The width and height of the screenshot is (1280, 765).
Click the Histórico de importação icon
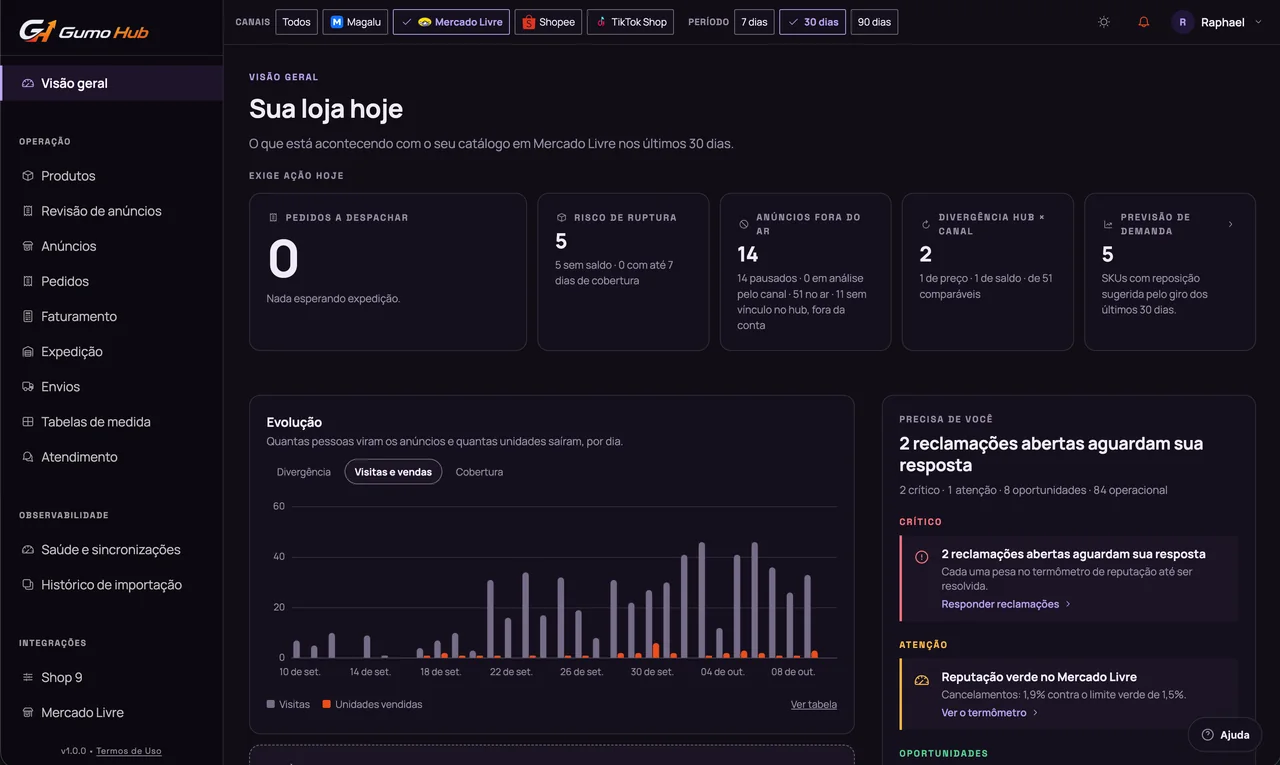[x=28, y=585]
